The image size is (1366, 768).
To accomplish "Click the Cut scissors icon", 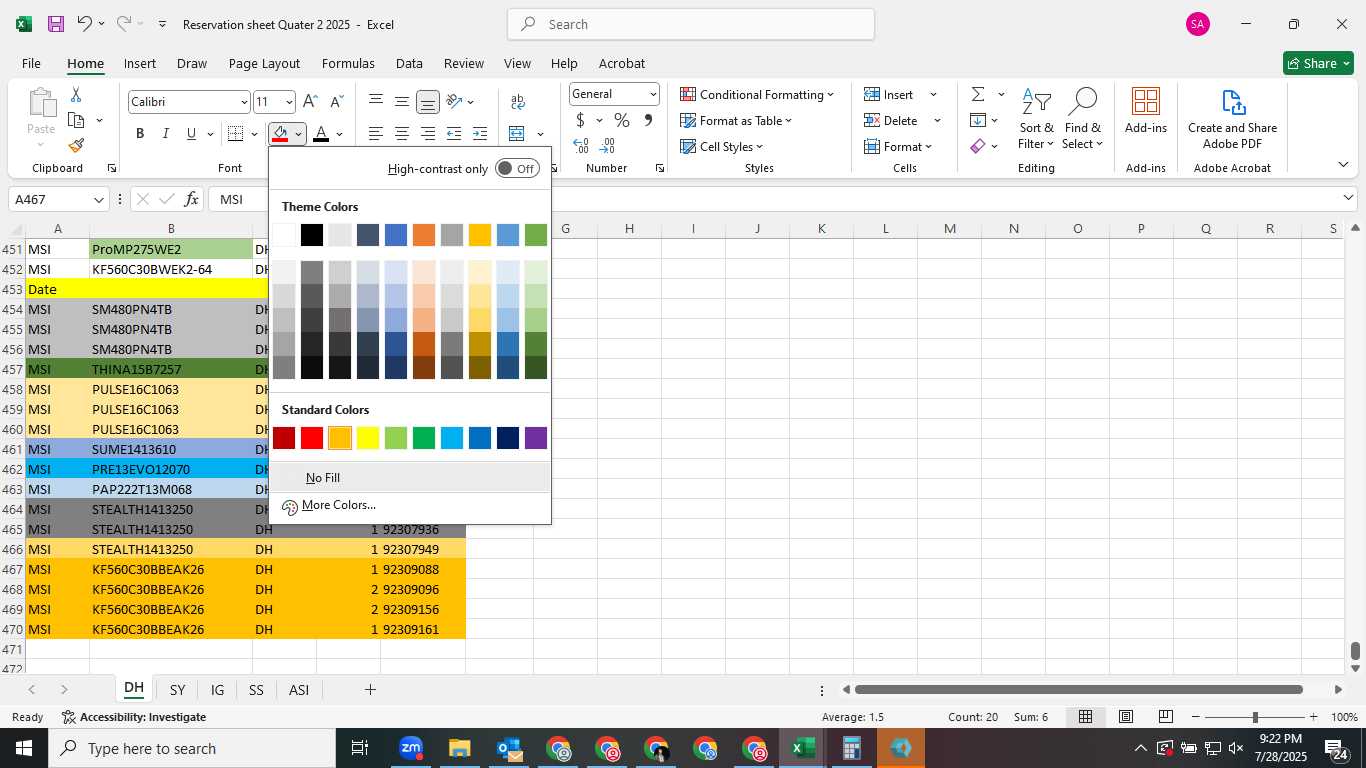I will [76, 94].
